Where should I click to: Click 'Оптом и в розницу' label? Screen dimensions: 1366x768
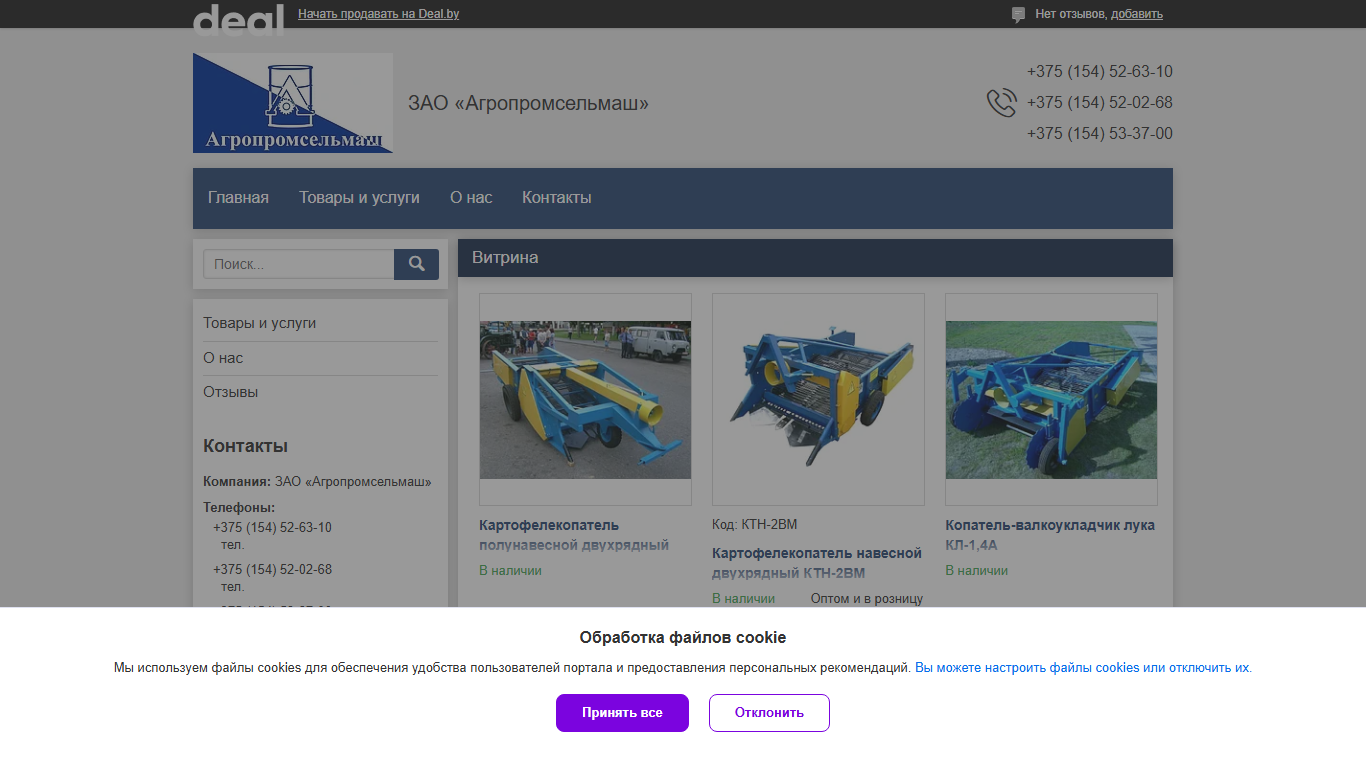[x=867, y=599]
